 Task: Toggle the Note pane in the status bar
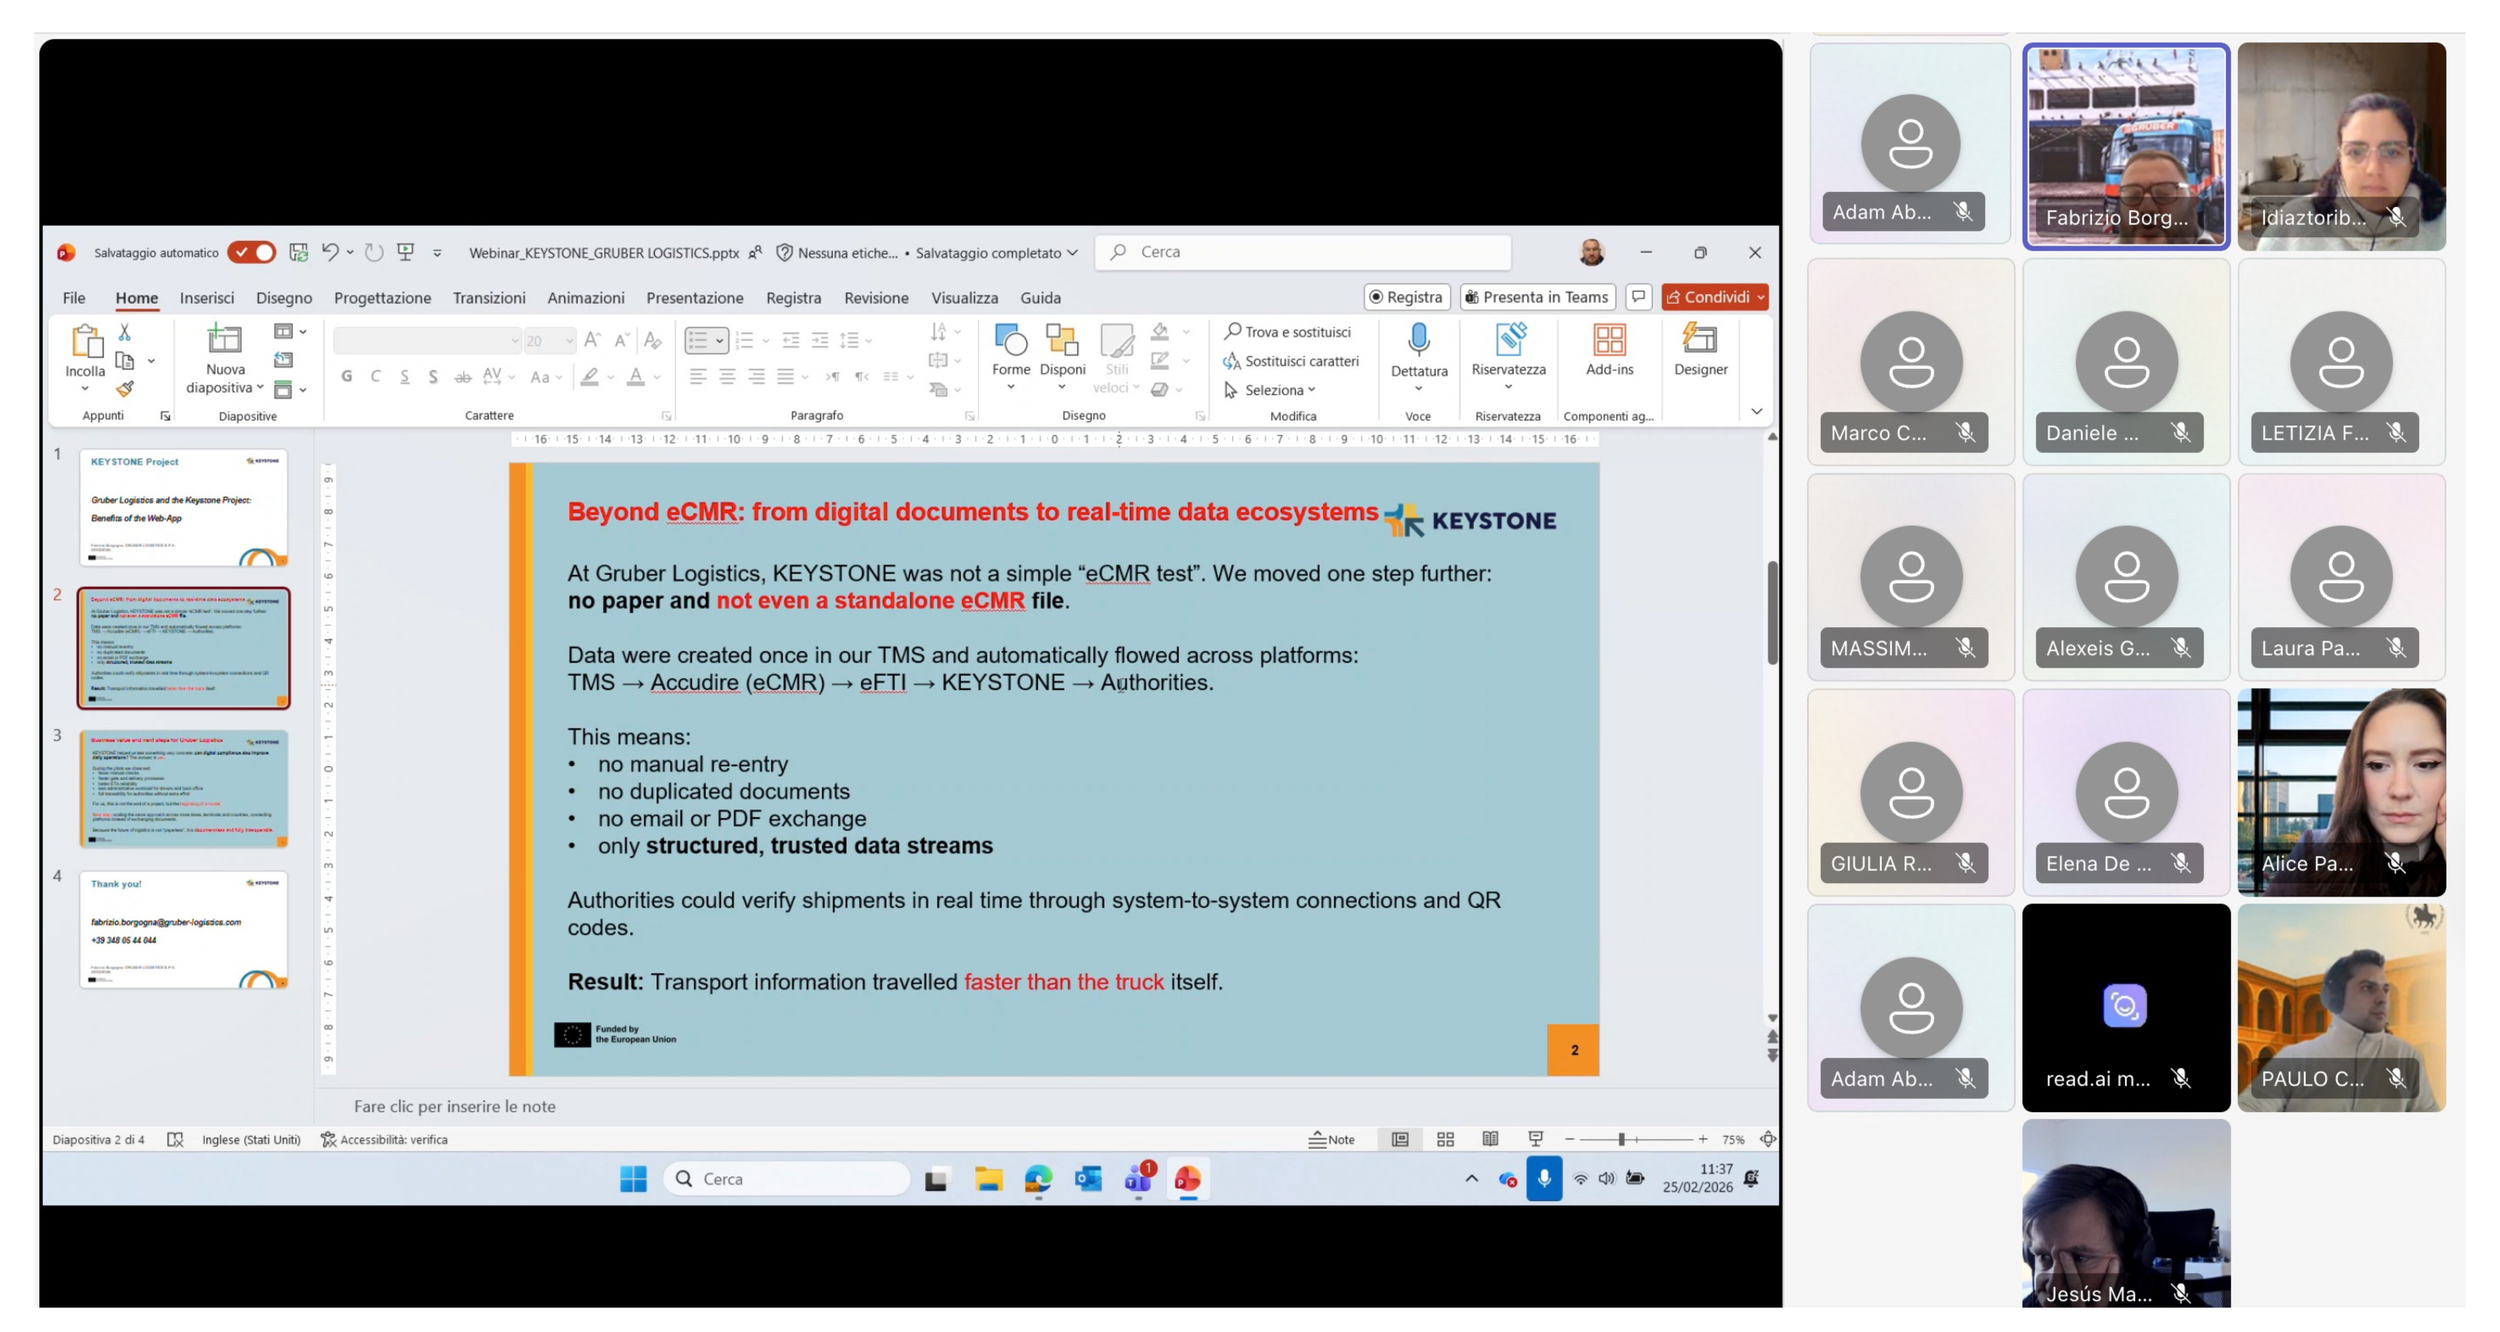(1331, 1139)
